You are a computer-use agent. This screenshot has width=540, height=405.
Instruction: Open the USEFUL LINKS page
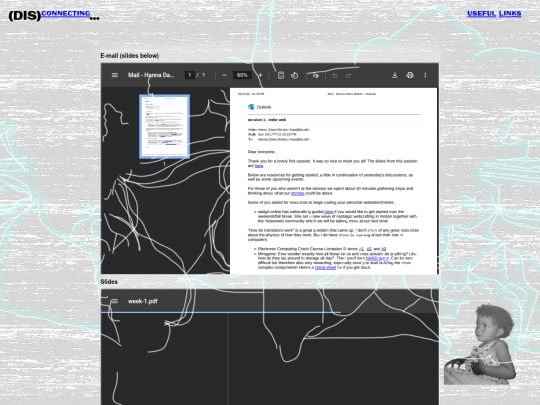(494, 13)
